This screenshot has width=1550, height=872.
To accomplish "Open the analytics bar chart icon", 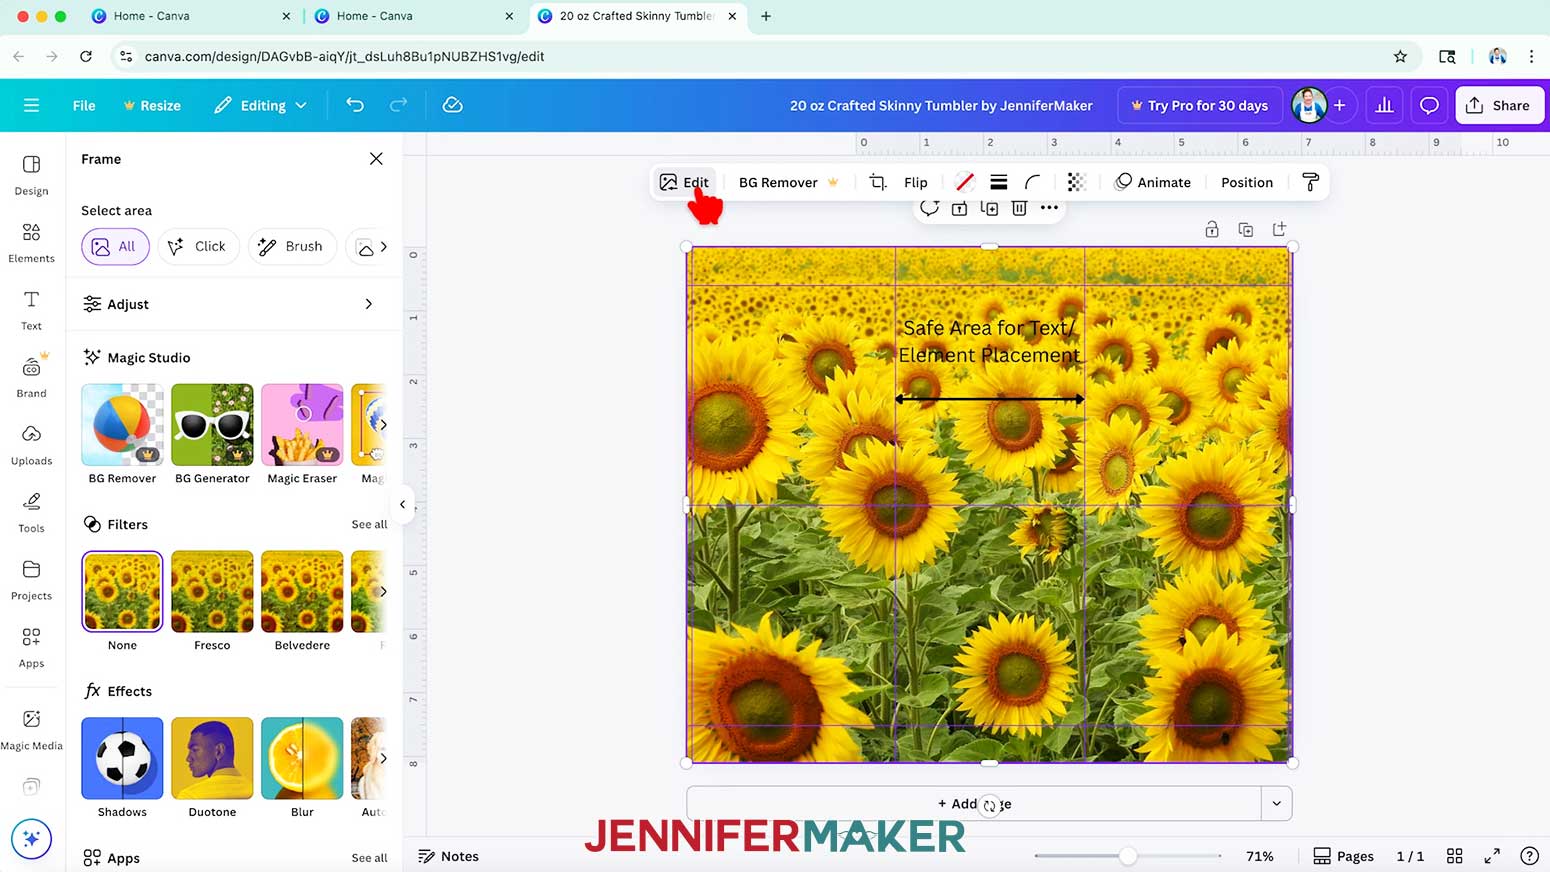I will (x=1384, y=105).
